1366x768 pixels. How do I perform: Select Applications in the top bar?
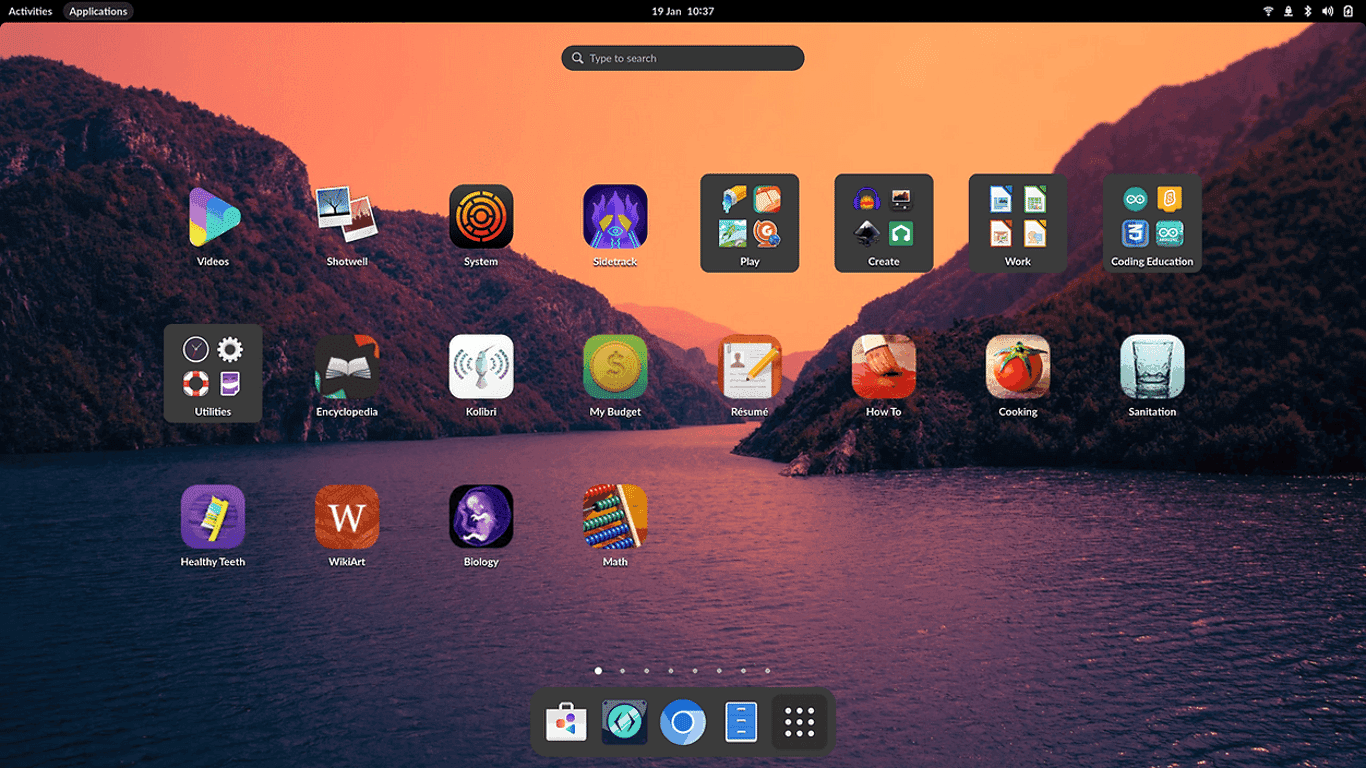pos(97,11)
